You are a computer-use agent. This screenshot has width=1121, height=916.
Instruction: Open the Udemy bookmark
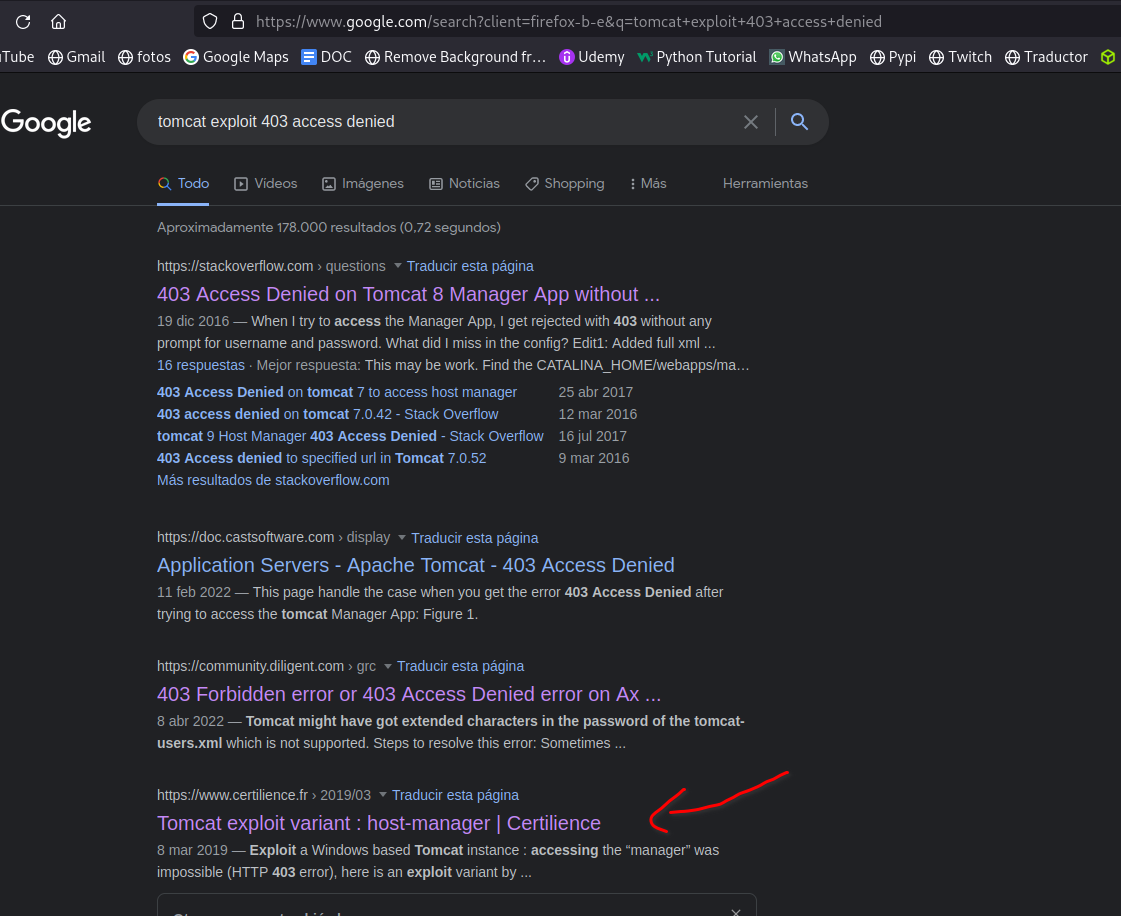click(x=592, y=57)
